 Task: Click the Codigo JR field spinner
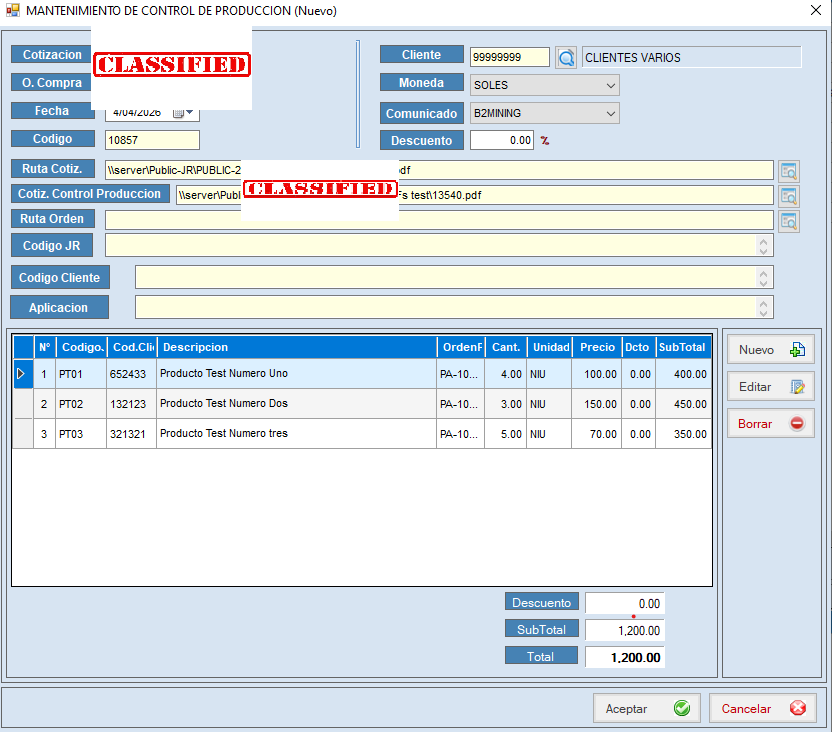pos(765,245)
